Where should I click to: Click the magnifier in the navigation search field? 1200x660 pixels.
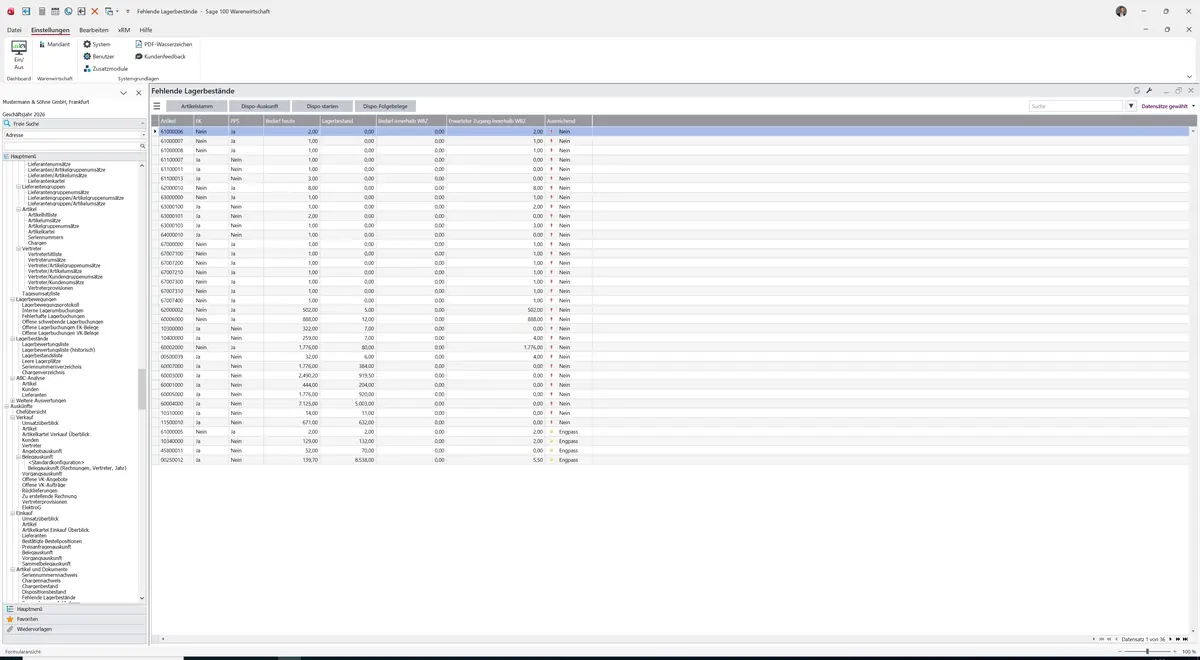143,146
